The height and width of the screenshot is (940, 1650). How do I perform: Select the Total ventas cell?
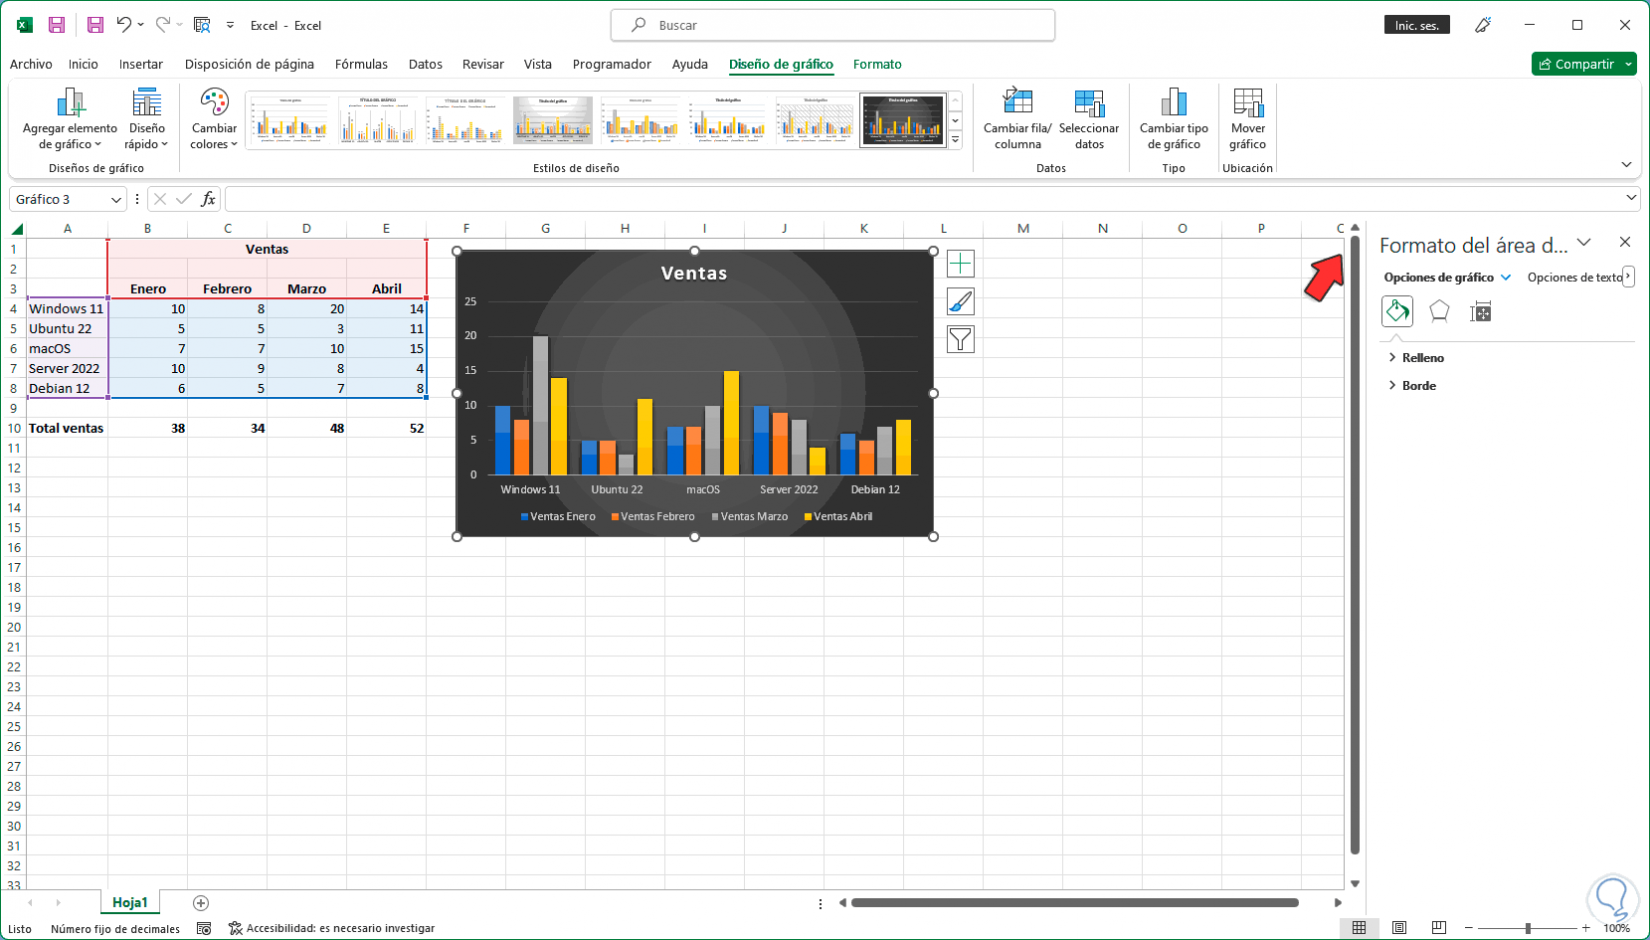pyautogui.click(x=67, y=428)
